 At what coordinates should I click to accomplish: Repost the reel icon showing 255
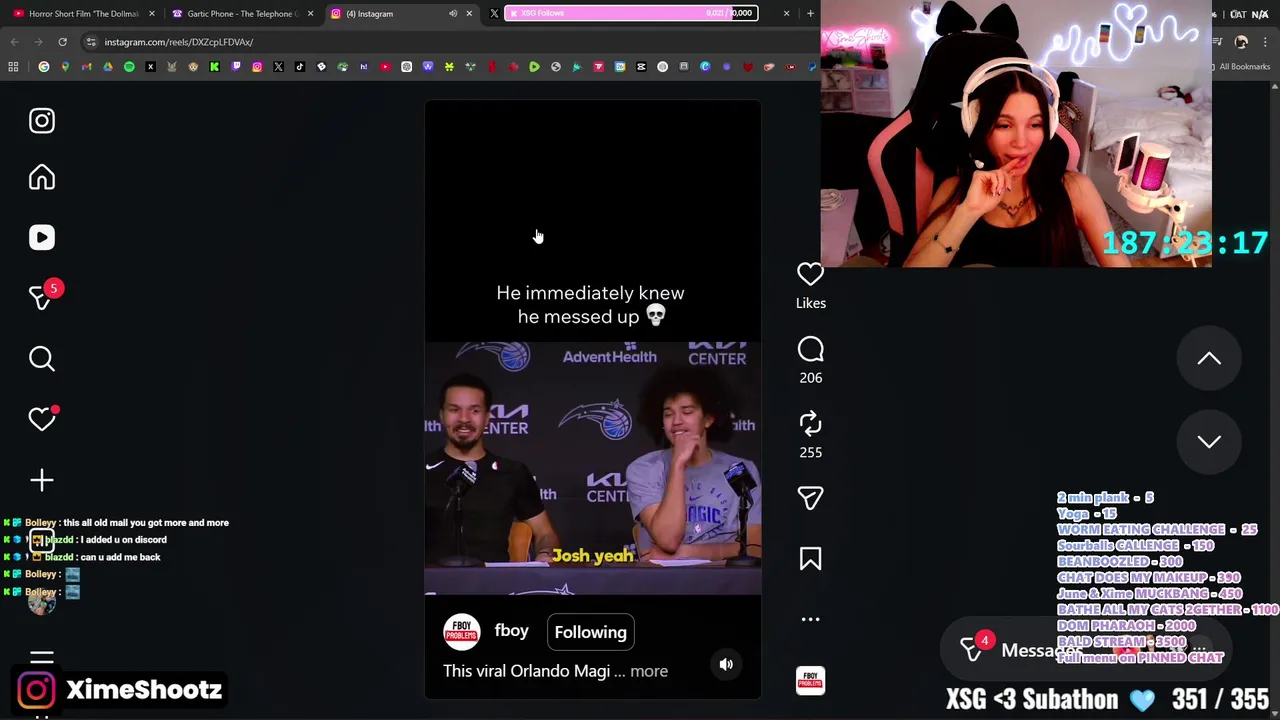[810, 423]
